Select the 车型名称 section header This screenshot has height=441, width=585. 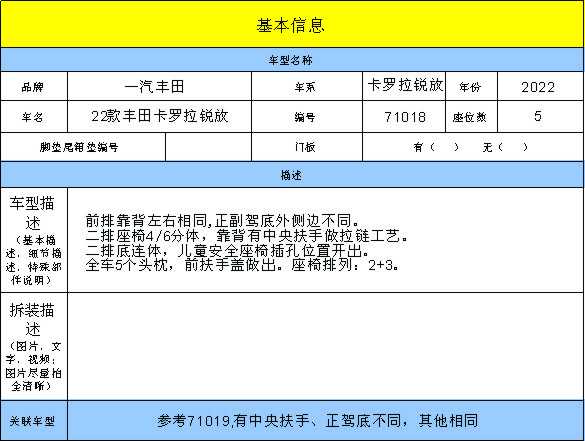[292, 60]
